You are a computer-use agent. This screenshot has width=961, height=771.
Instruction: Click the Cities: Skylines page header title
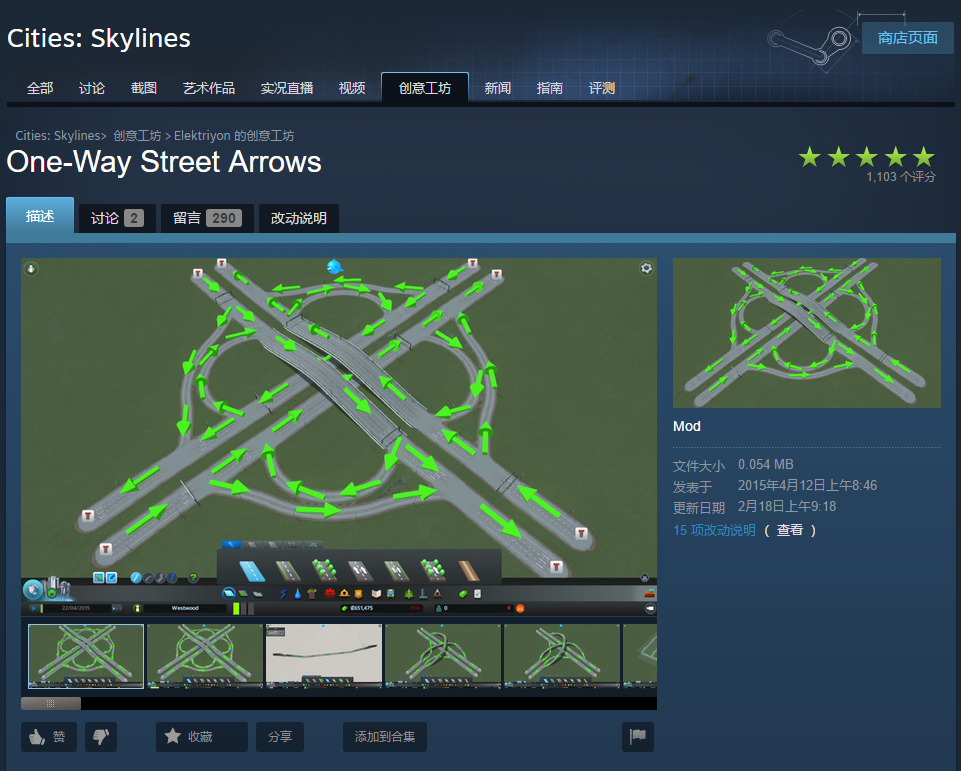tap(99, 38)
